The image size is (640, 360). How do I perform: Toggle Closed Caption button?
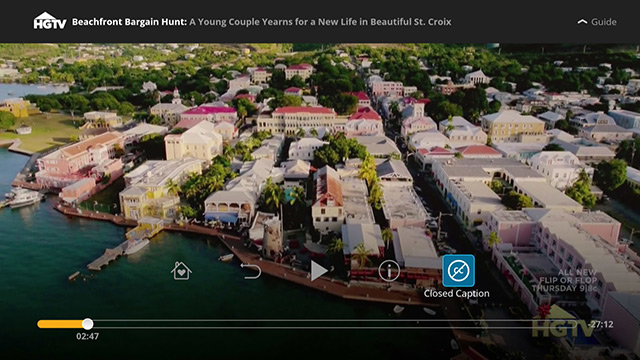coord(458,271)
